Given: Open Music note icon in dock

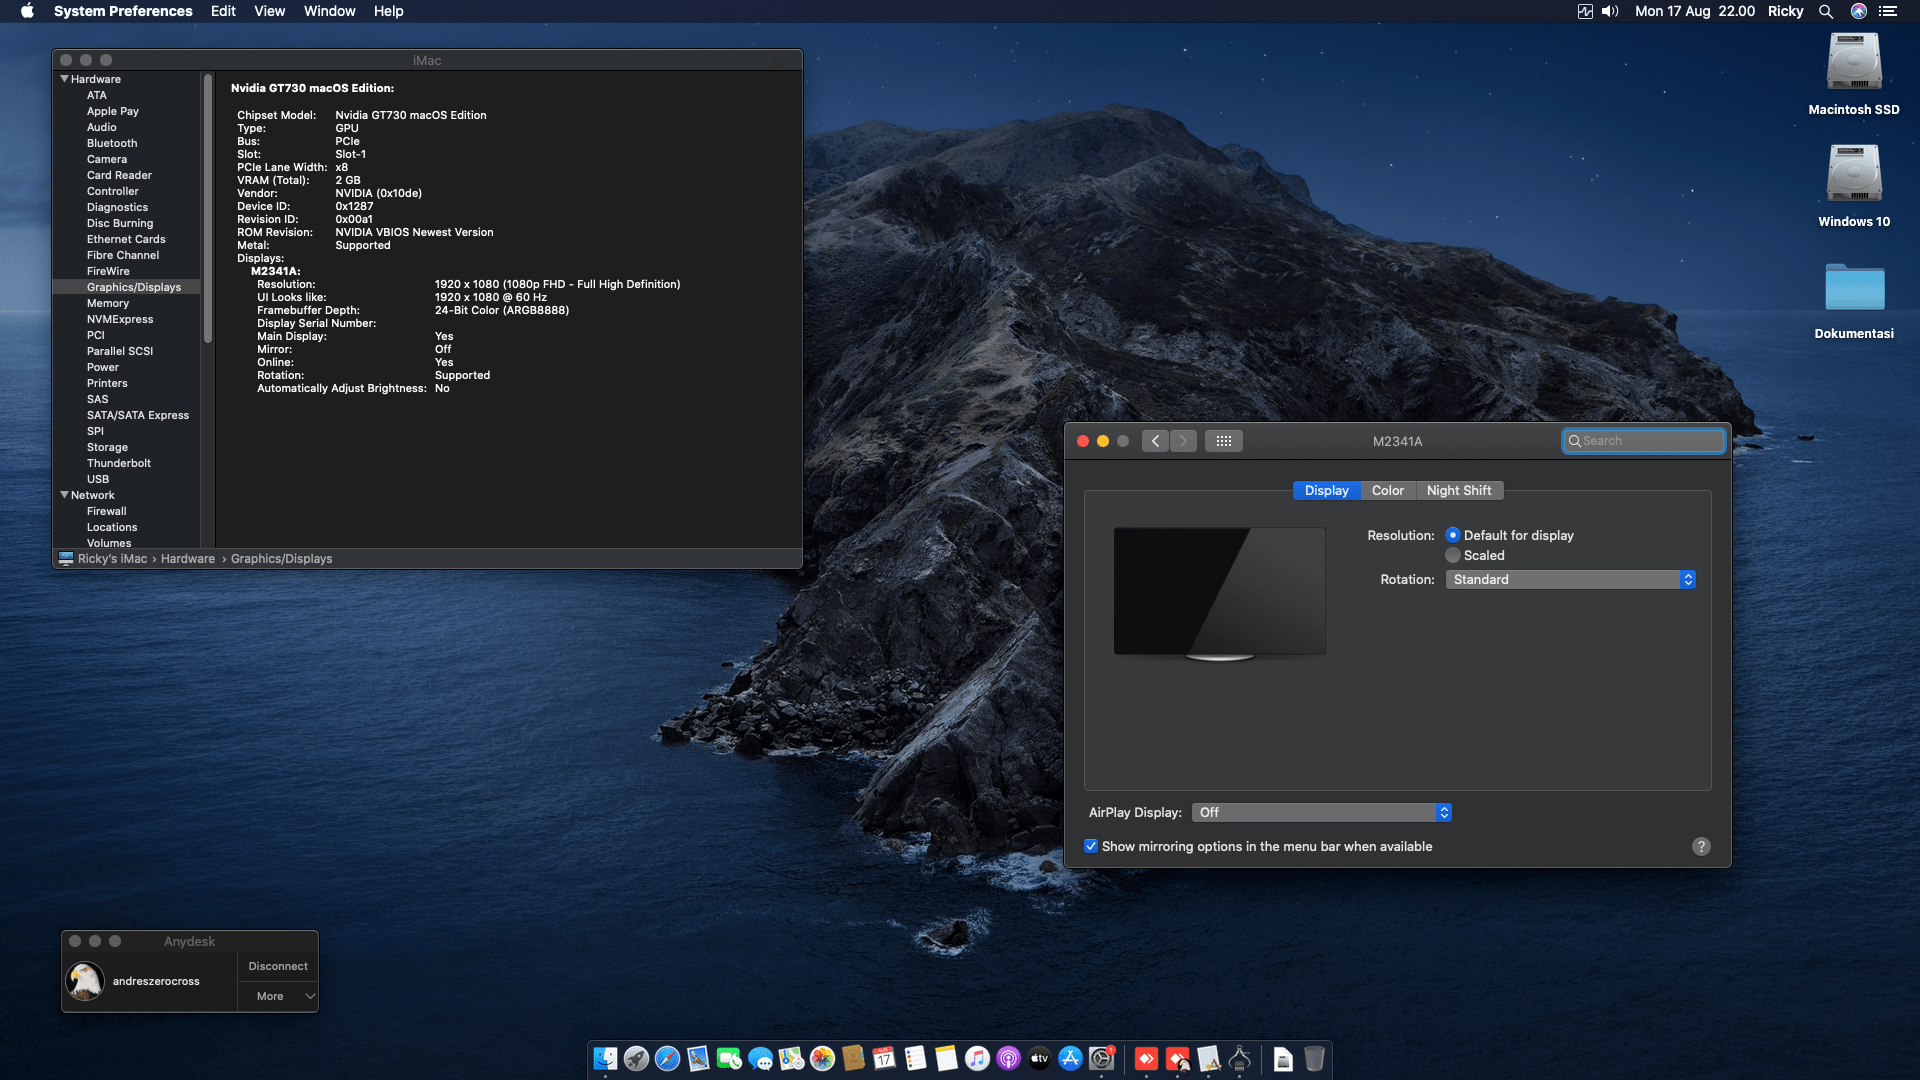Looking at the screenshot, I should coord(977,1058).
